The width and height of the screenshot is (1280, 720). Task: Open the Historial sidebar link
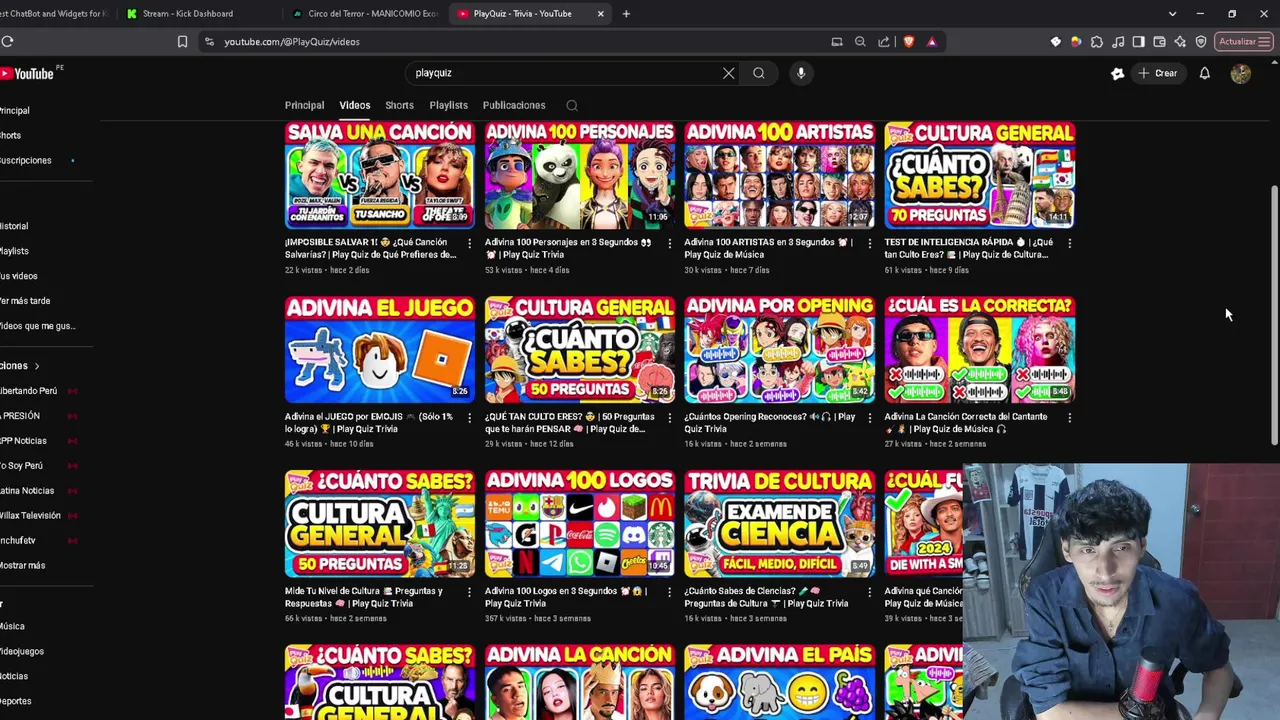click(x=14, y=226)
